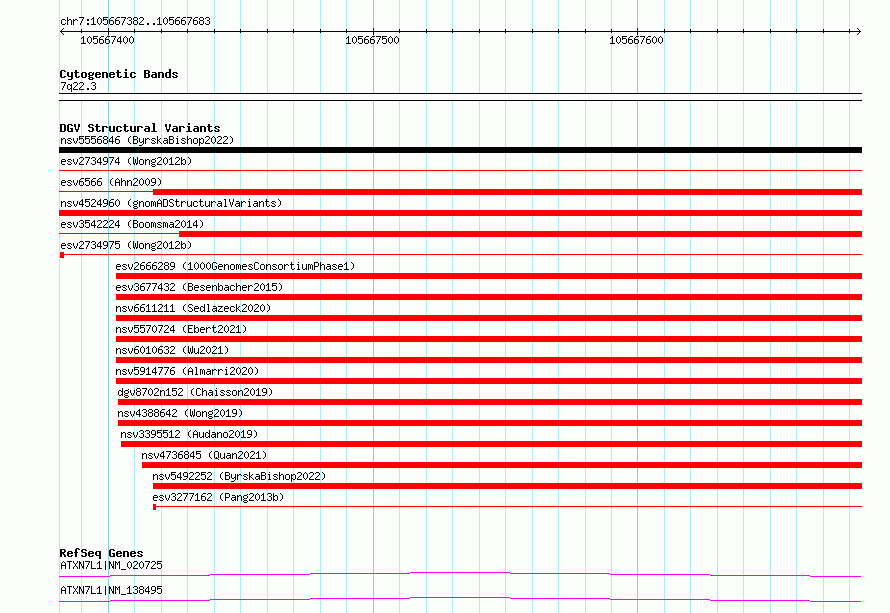The width and height of the screenshot is (890, 613).
Task: Select the DGV Structural Variants track title
Action: point(140,128)
